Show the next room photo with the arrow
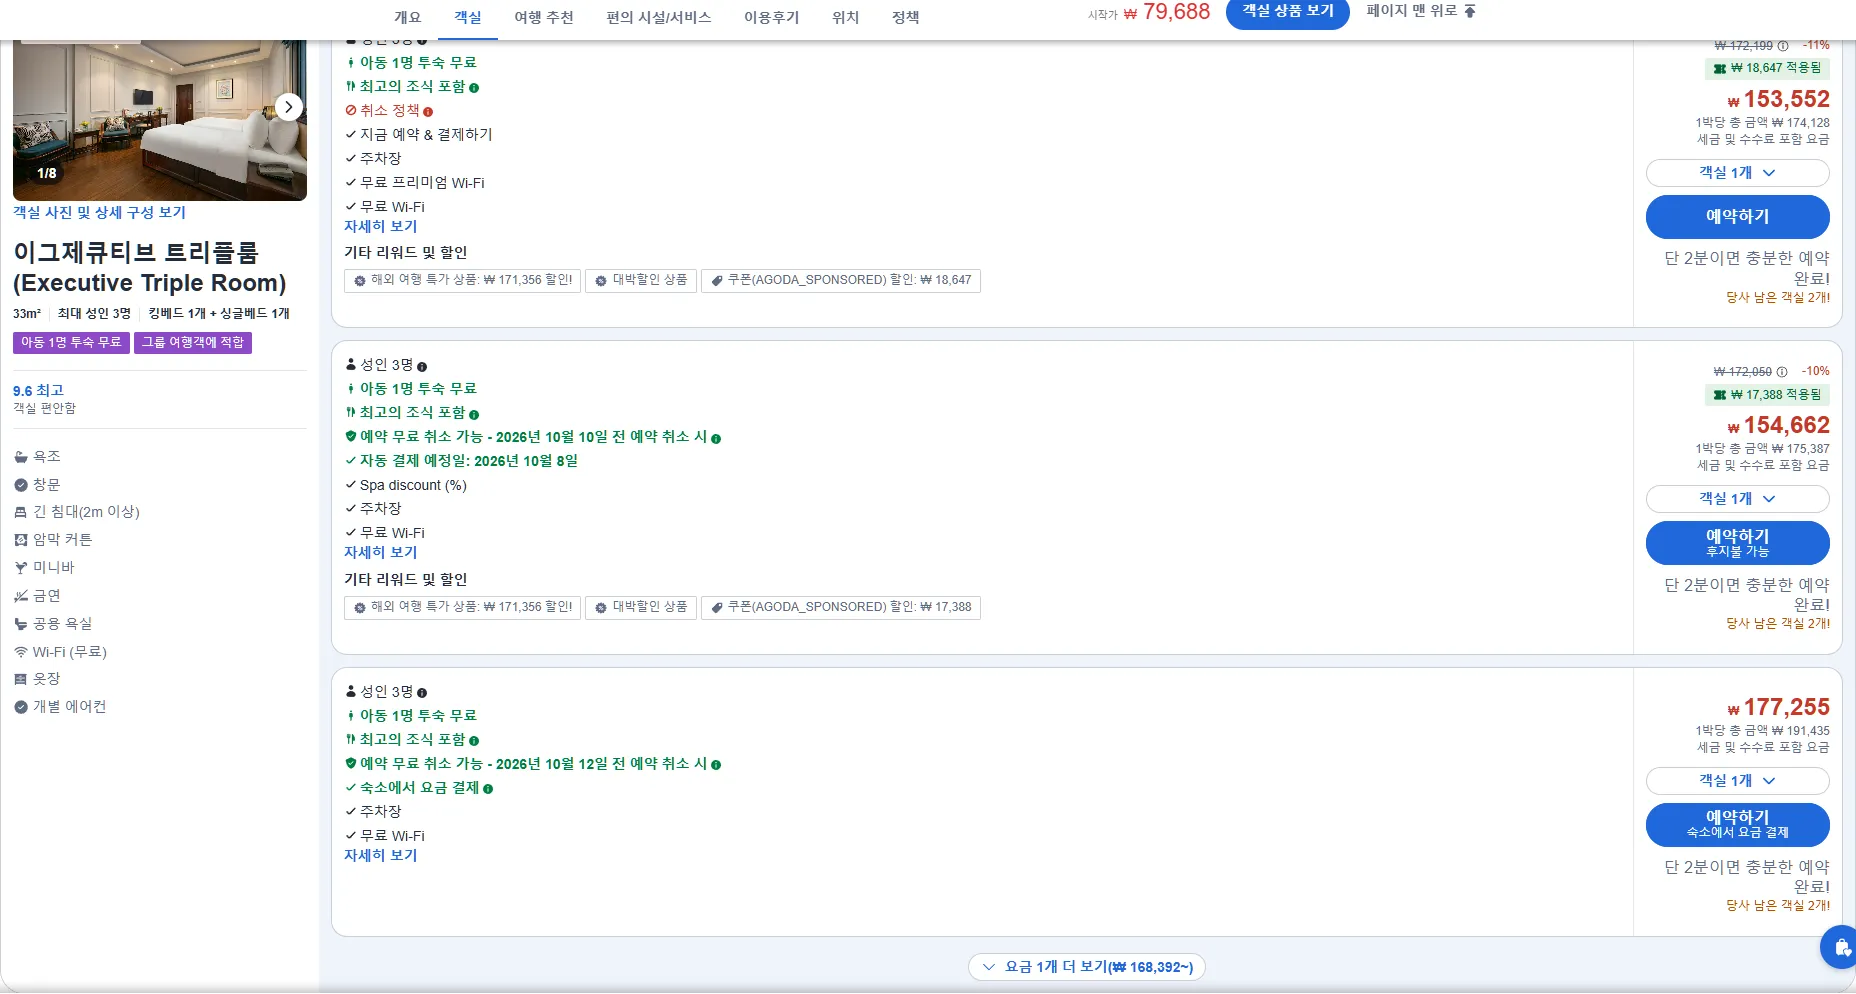Image resolution: width=1856 pixels, height=994 pixels. tap(288, 107)
